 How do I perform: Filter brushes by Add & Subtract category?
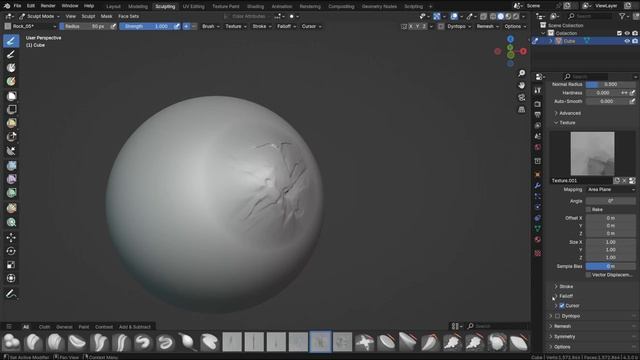pyautogui.click(x=135, y=327)
